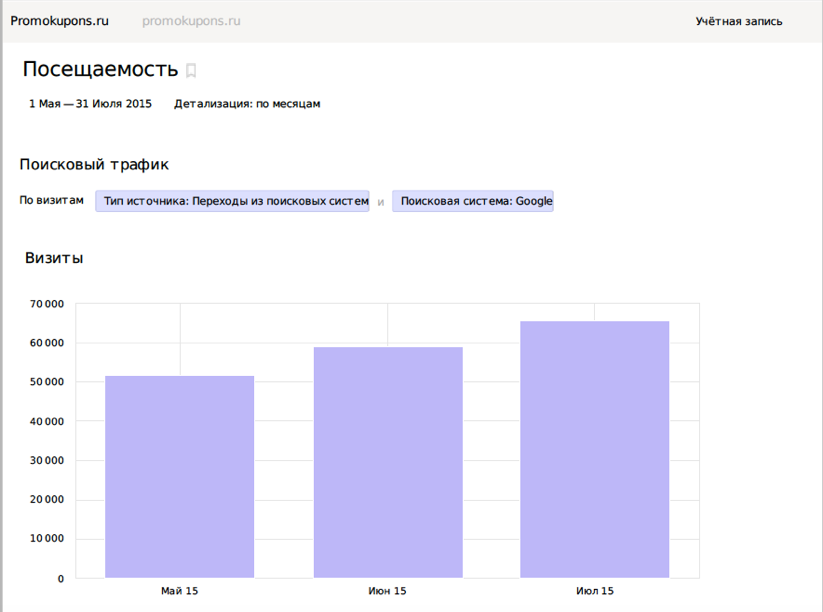Select the Июл 15 bar in chart
The height and width of the screenshot is (612, 823).
595,450
